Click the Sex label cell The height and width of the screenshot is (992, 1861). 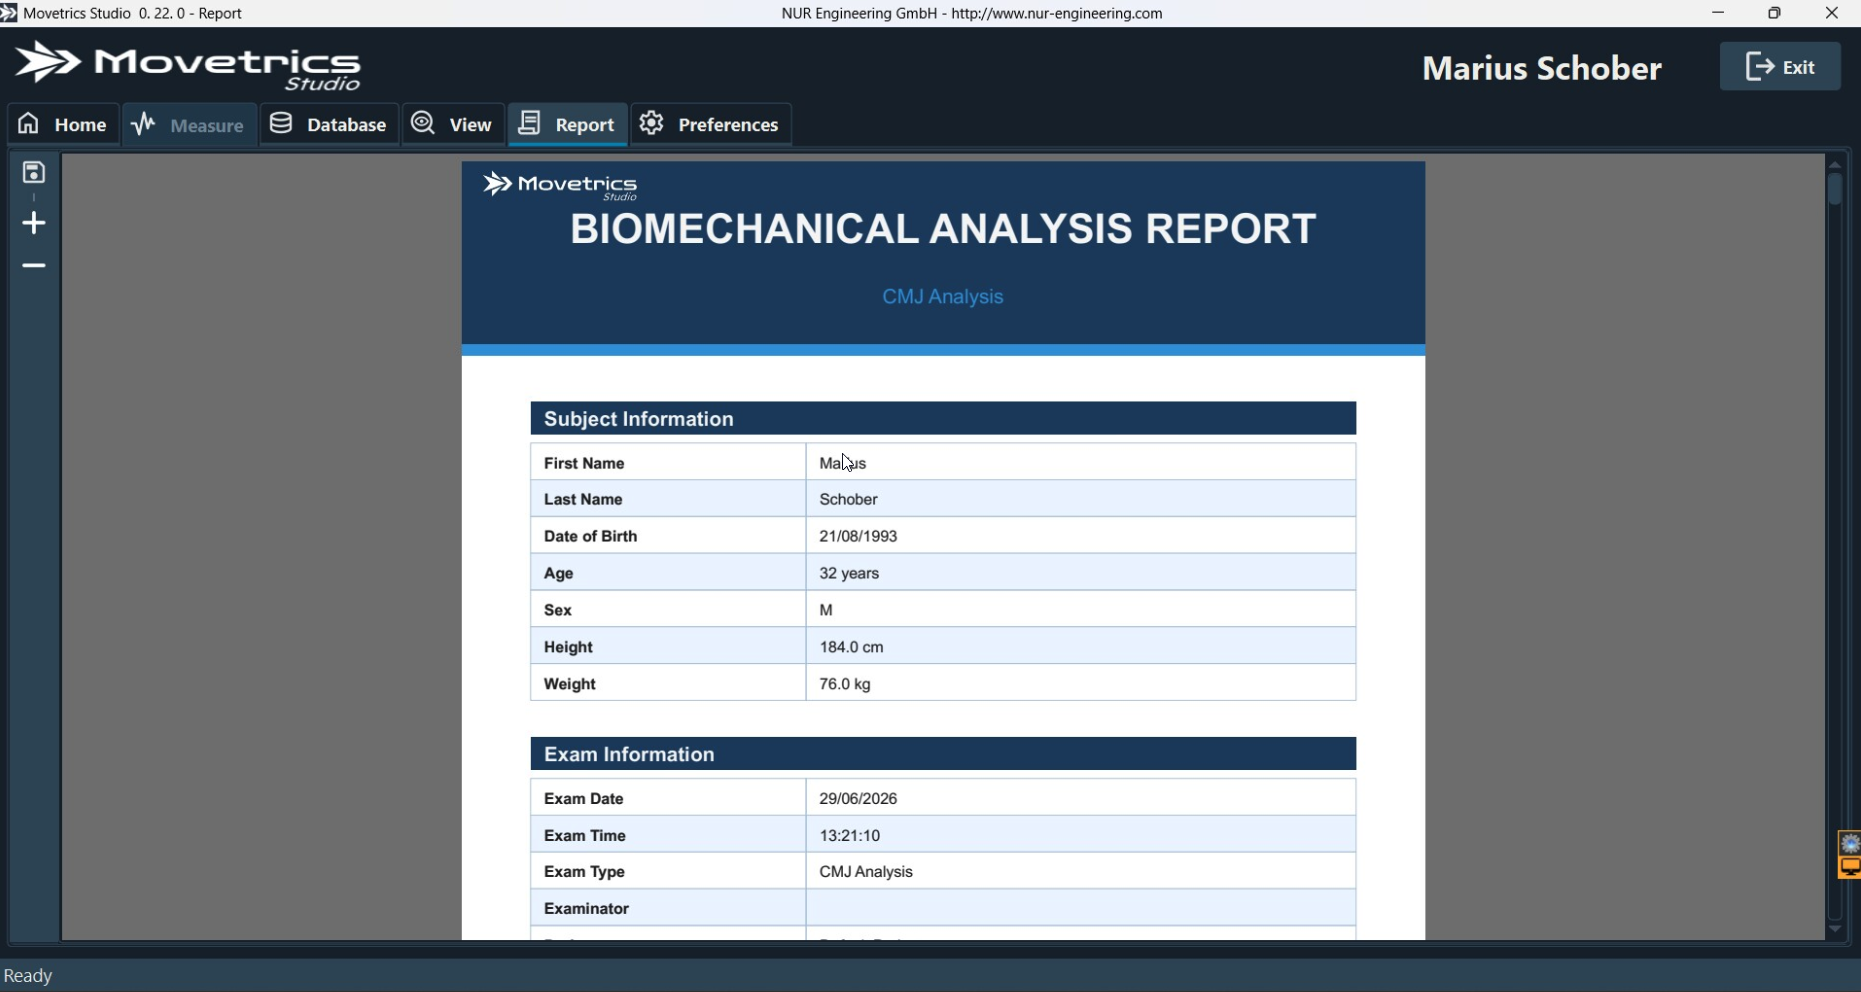[x=668, y=610]
